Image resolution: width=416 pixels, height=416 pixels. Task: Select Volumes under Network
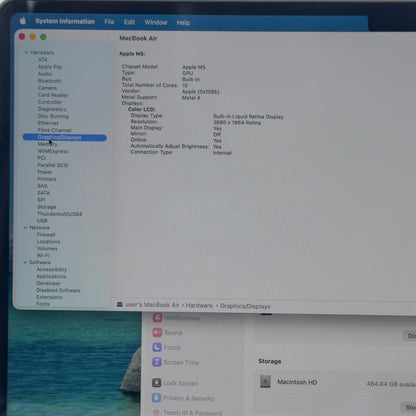click(47, 249)
